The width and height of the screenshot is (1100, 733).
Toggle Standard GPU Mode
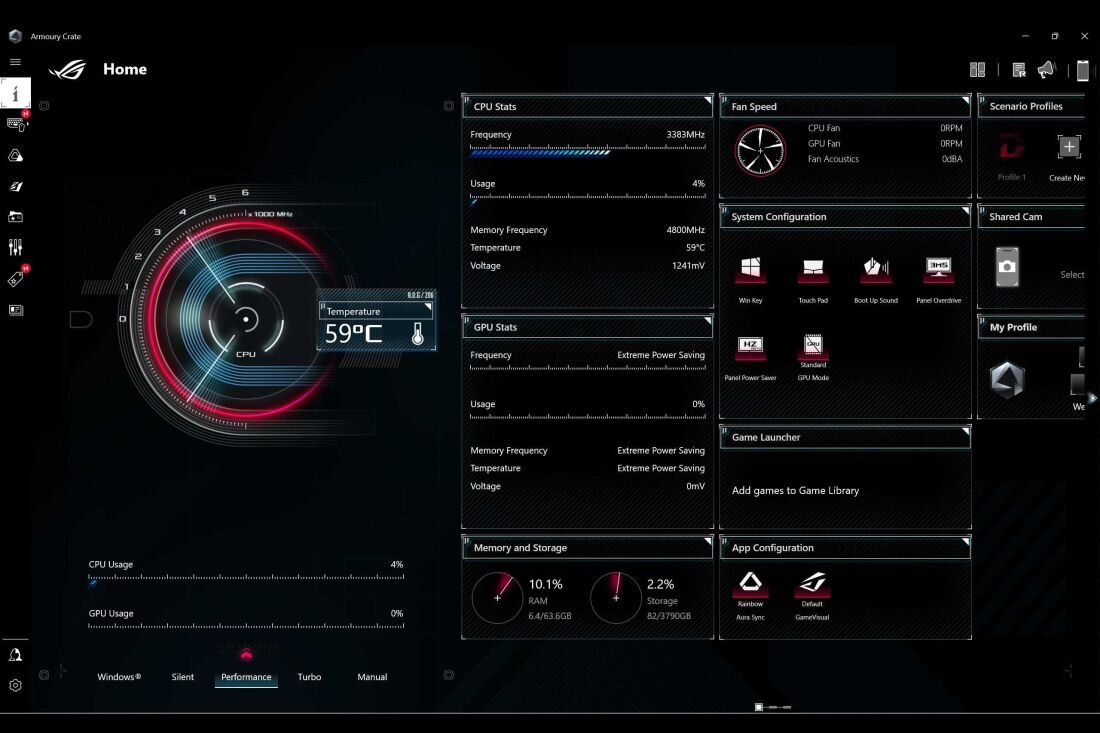pyautogui.click(x=812, y=349)
